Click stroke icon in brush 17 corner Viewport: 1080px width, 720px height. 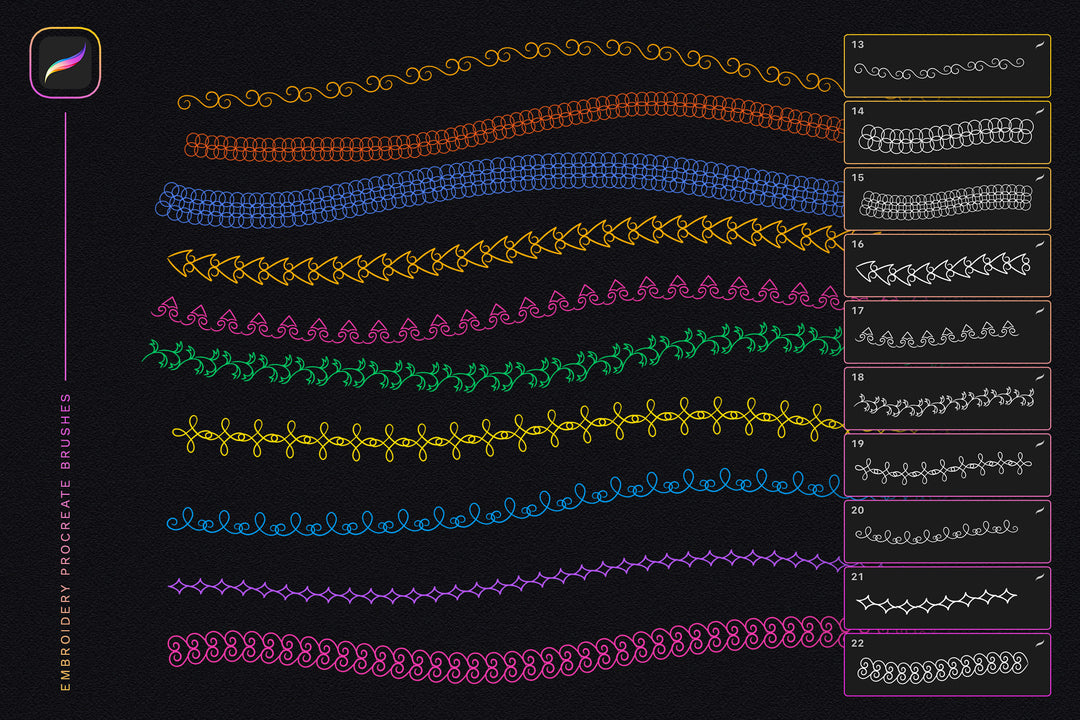pyautogui.click(x=1039, y=311)
